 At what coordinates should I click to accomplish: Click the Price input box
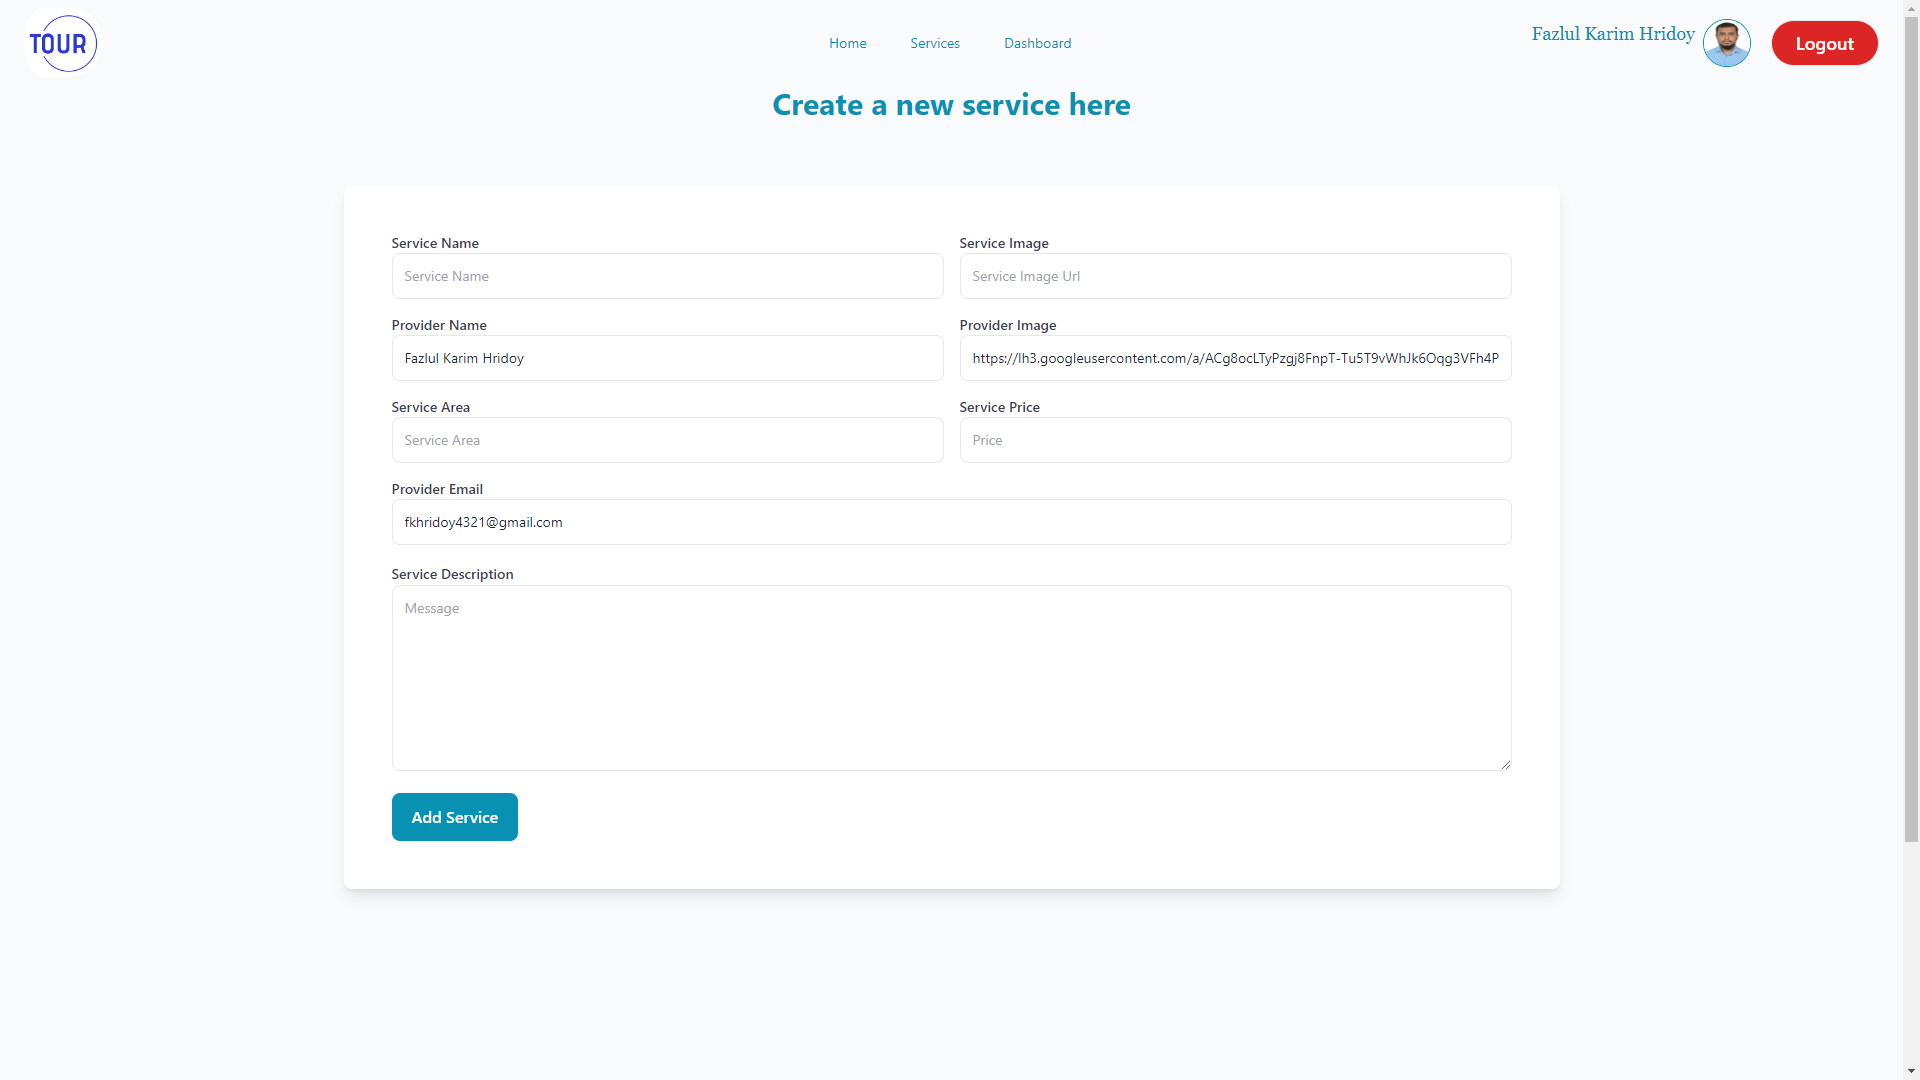pyautogui.click(x=1235, y=440)
